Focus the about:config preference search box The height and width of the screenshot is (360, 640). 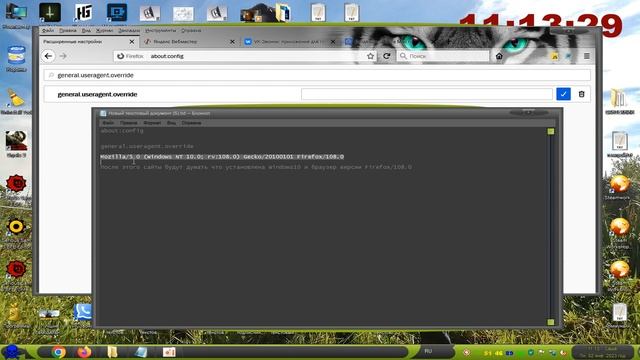pos(317,75)
